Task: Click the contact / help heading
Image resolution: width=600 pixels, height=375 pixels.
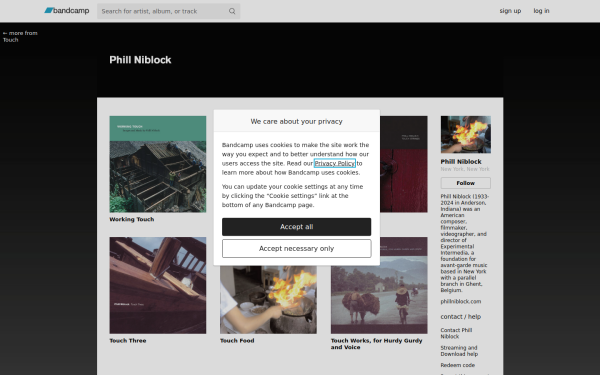Action: 460,317
